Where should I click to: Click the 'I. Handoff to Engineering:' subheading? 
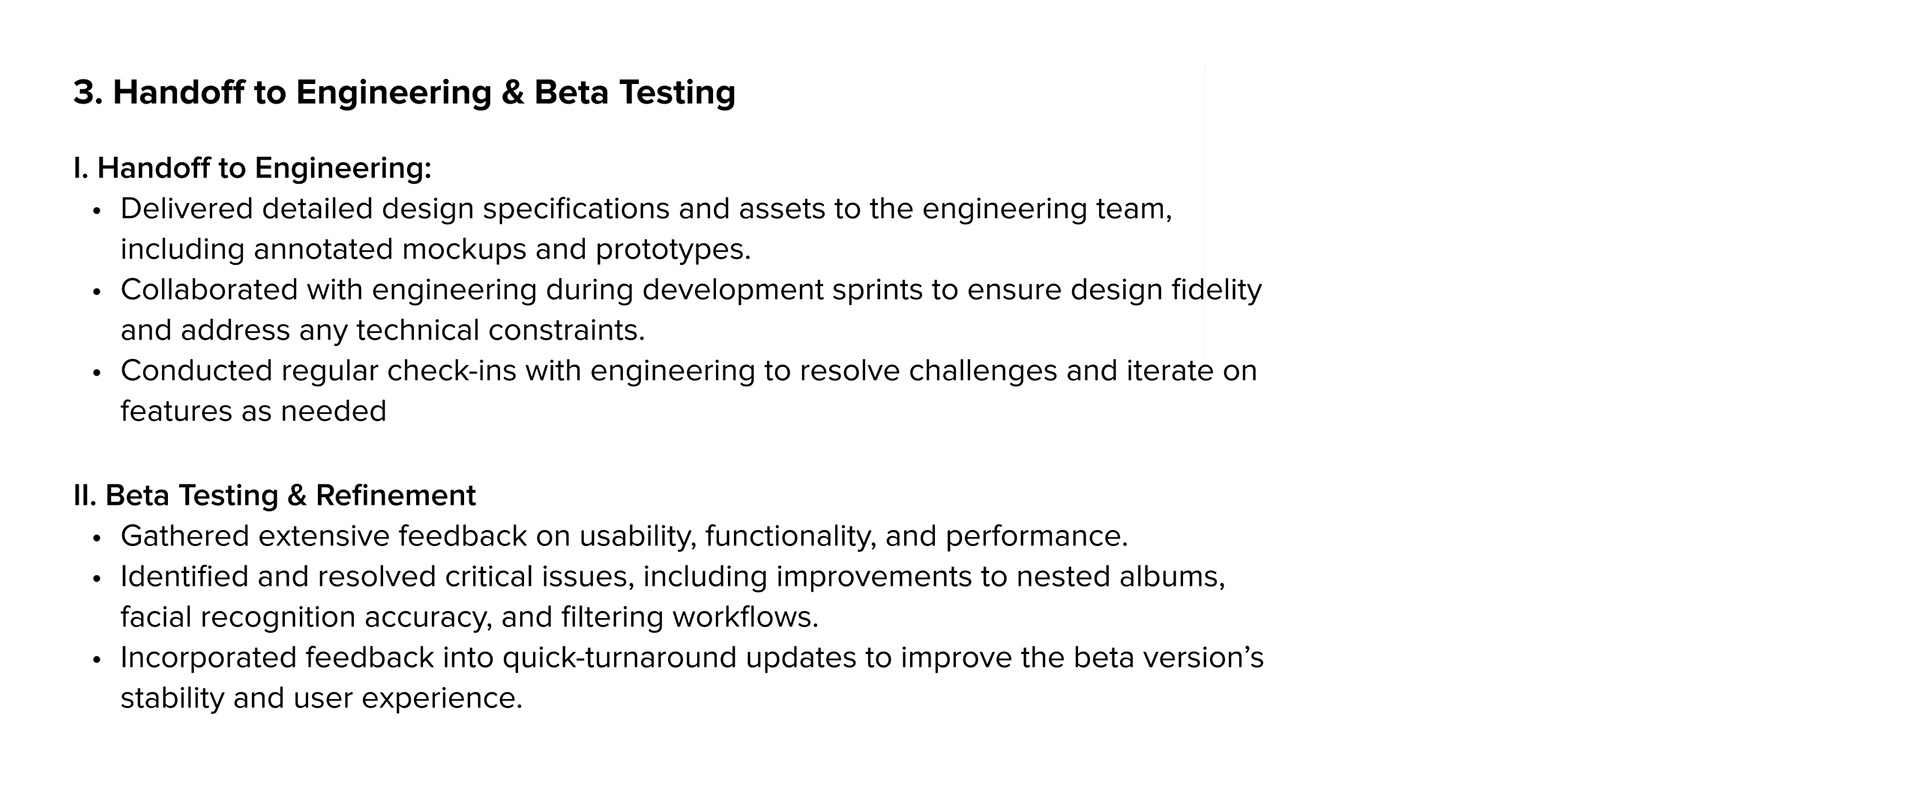252,168
